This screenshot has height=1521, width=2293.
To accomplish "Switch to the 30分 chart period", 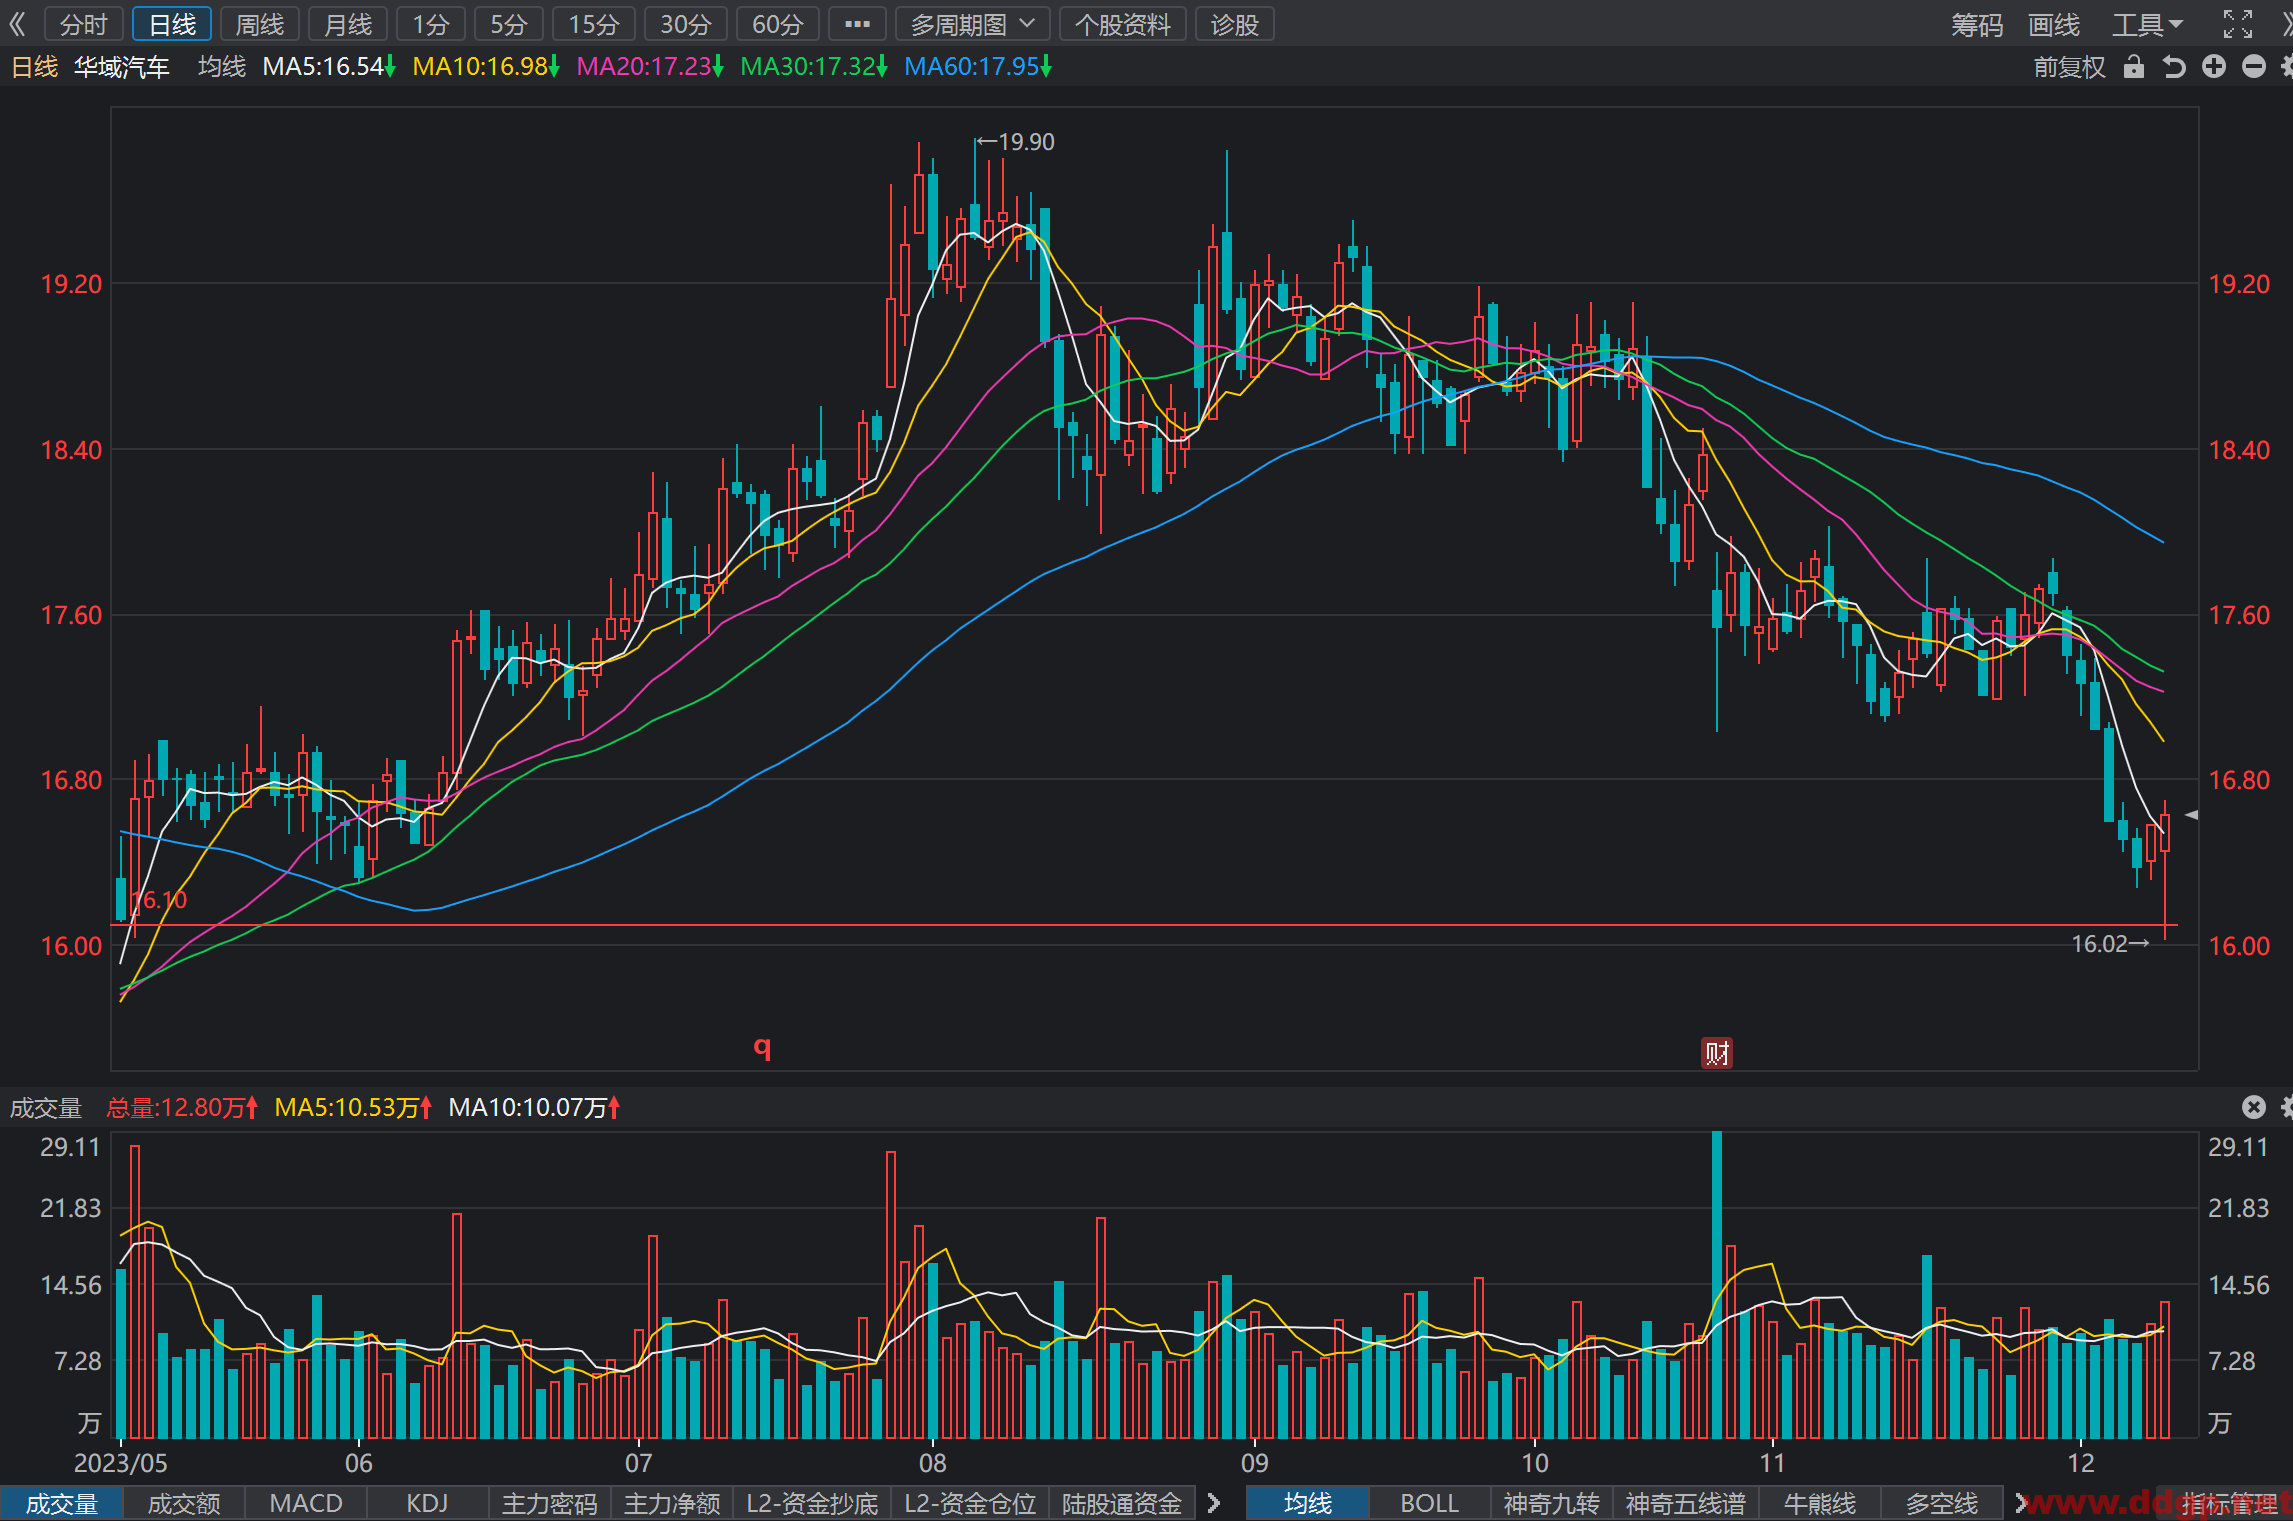I will point(685,24).
